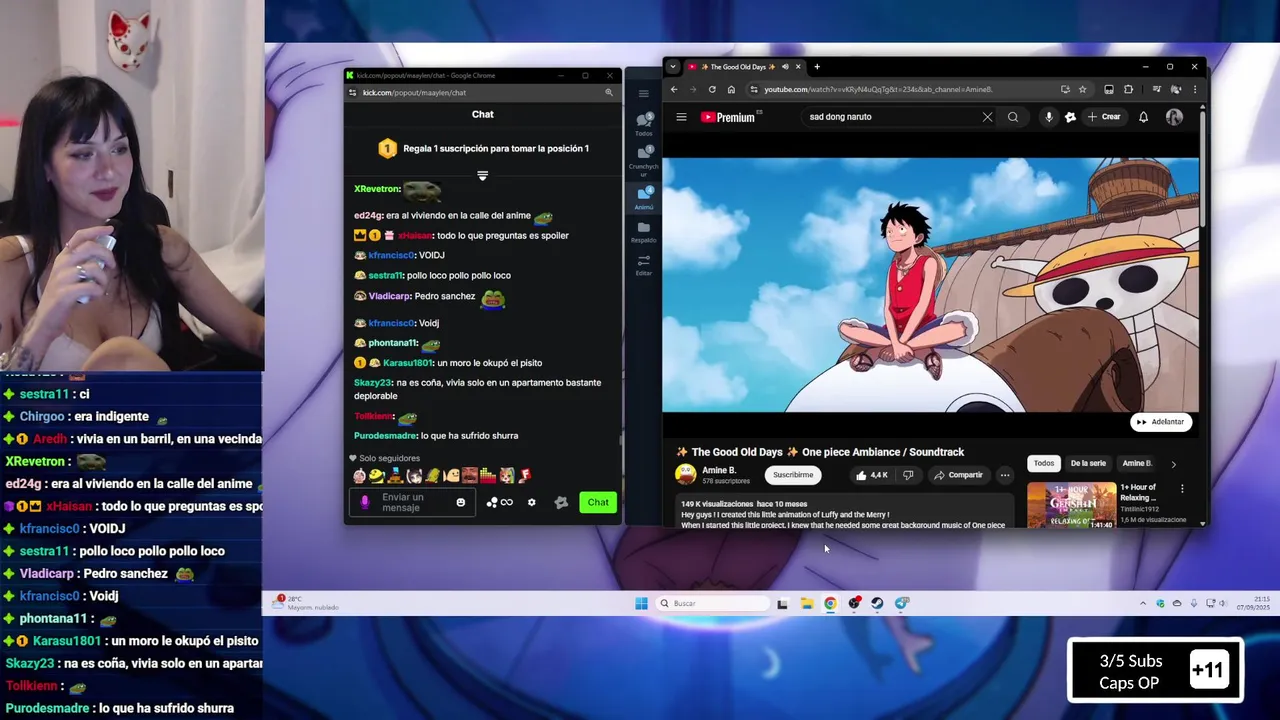The image size is (1280, 720).
Task: Open the sidebar hamburger menu beside chat
Action: (x=644, y=94)
